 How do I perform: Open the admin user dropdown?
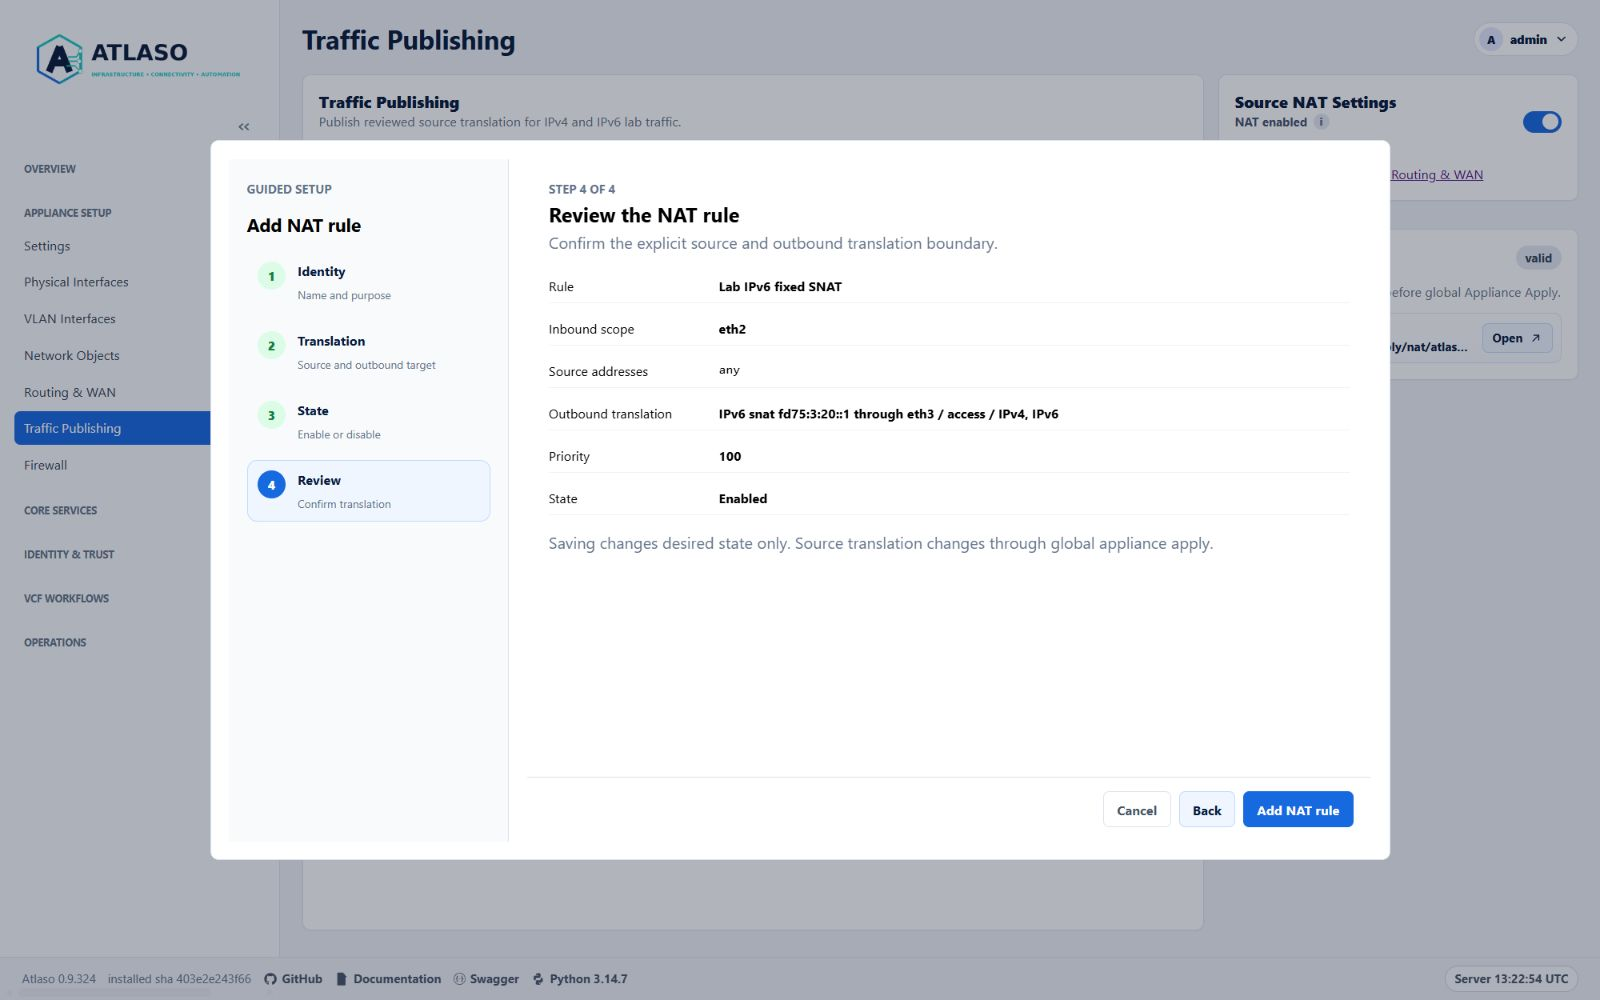click(x=1527, y=40)
